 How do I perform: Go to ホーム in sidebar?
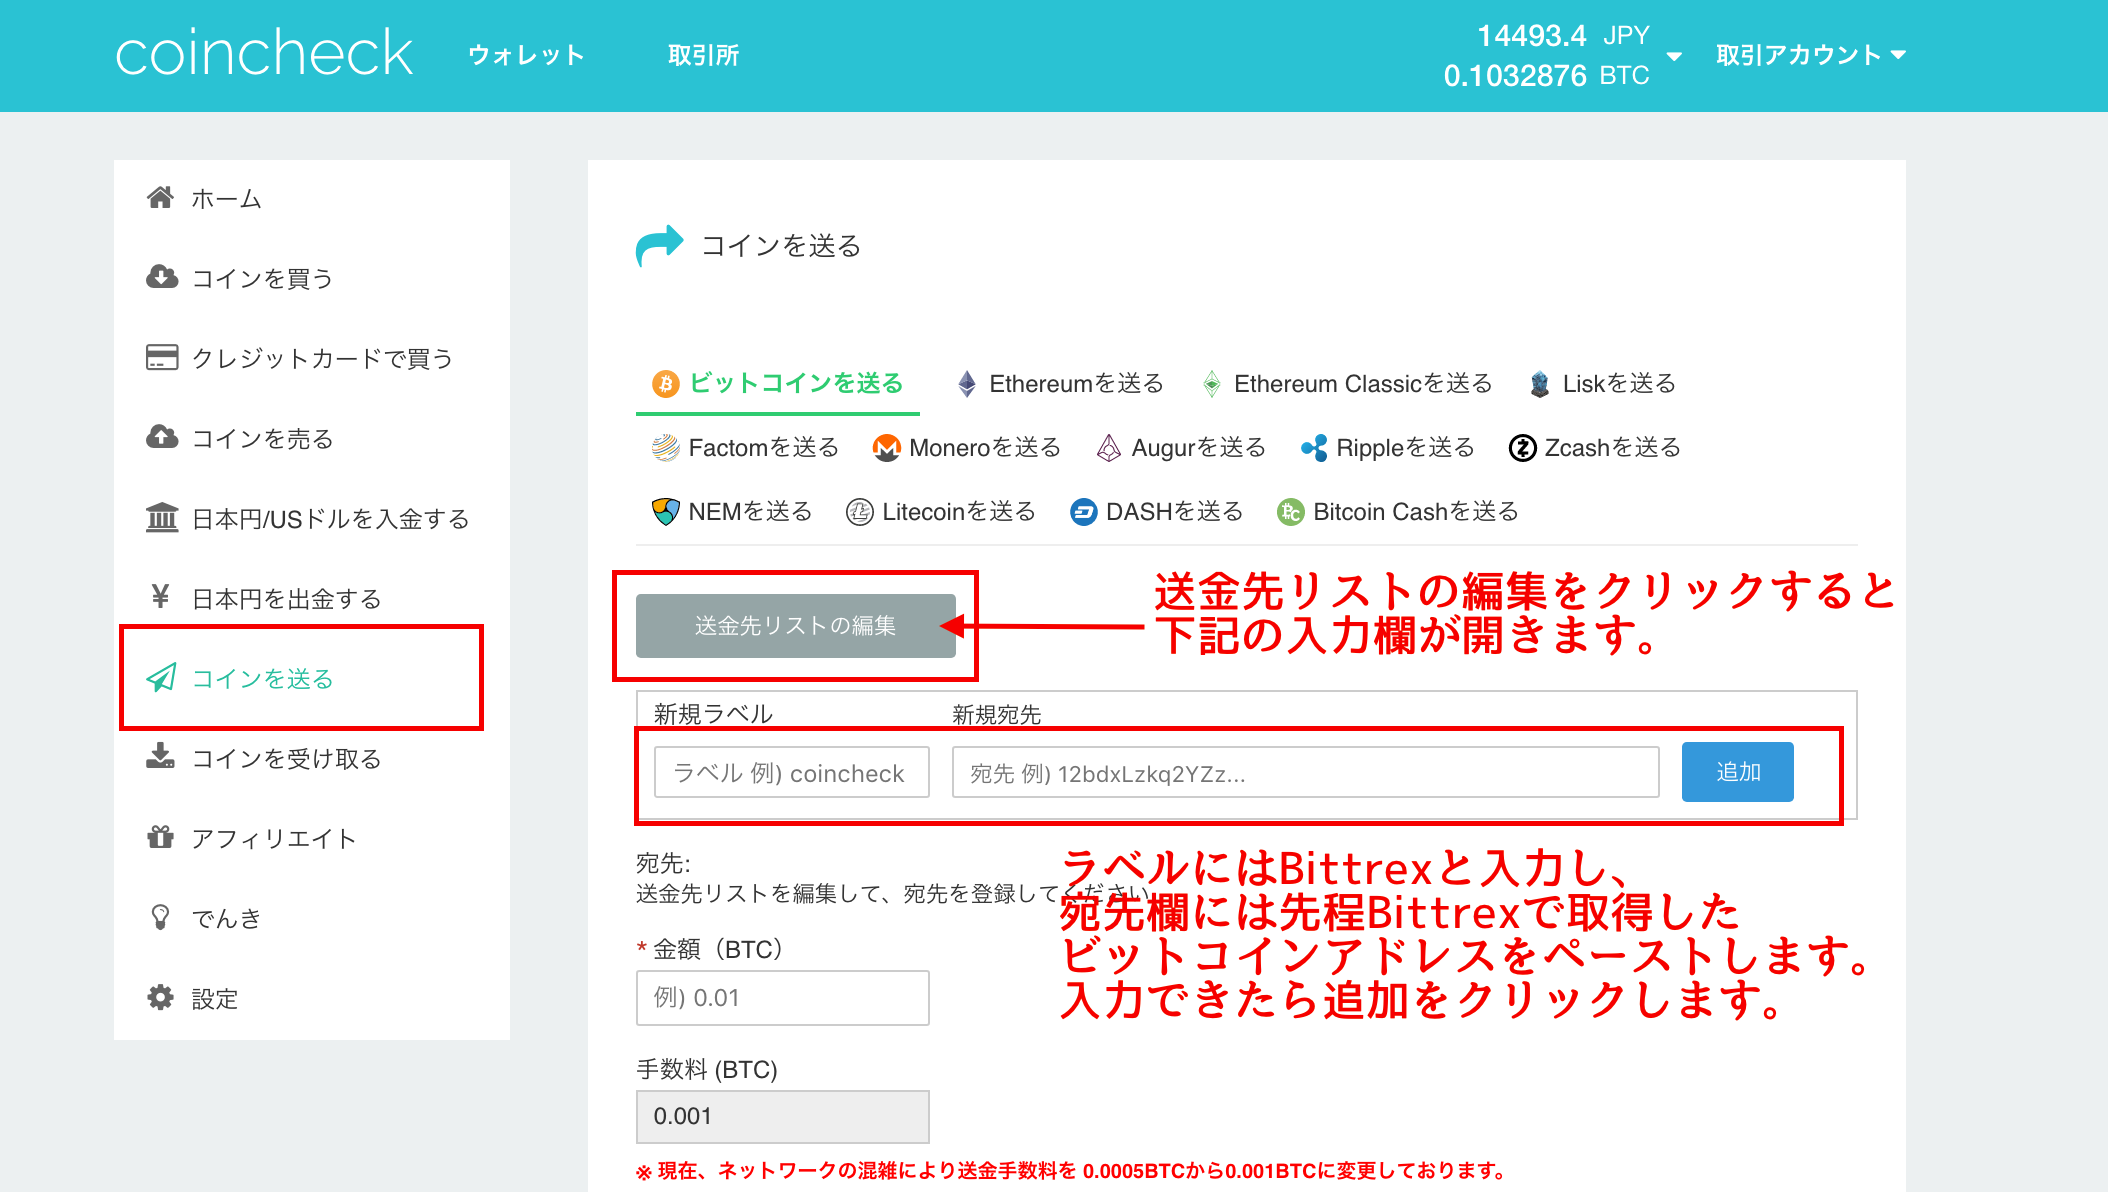226,199
